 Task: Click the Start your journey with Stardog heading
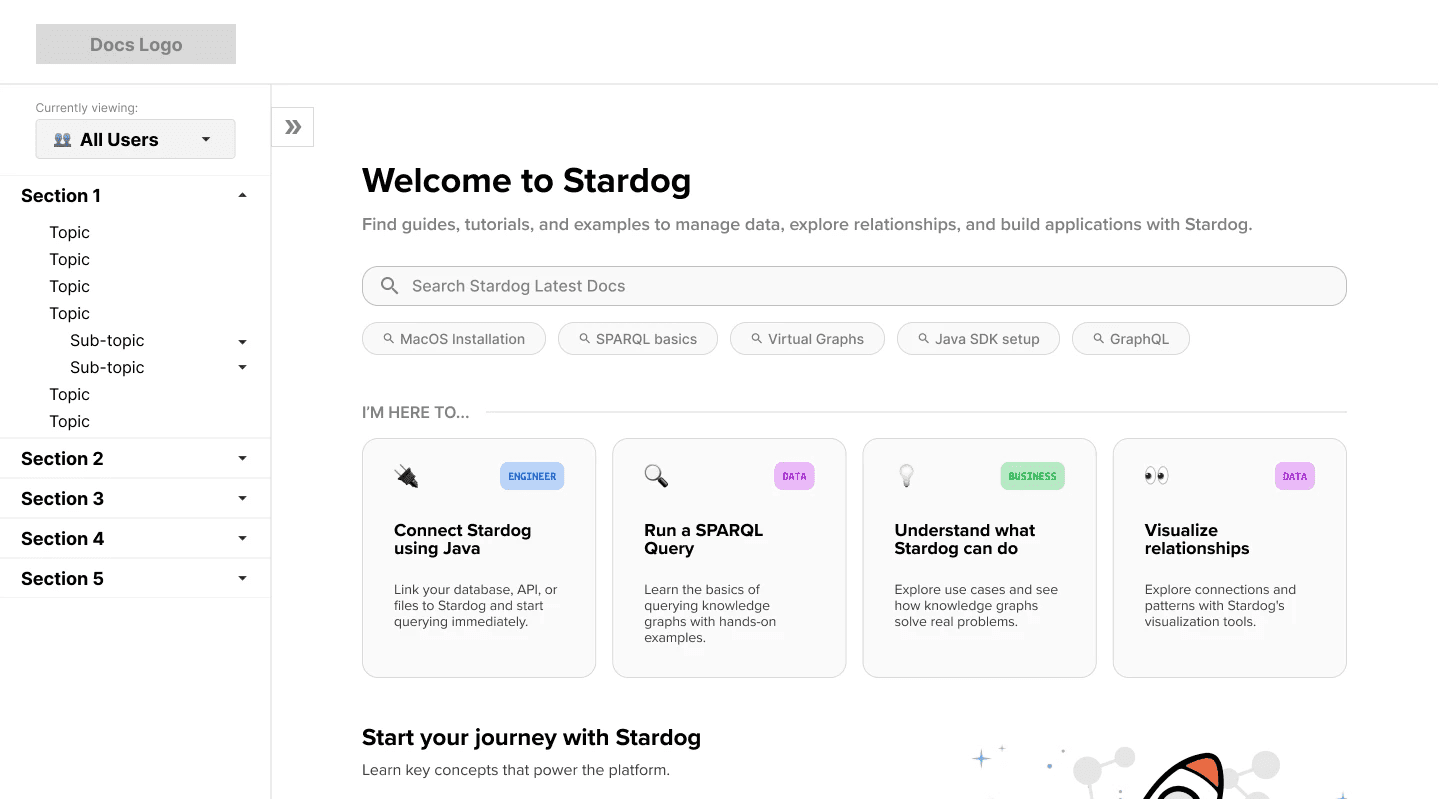[531, 738]
